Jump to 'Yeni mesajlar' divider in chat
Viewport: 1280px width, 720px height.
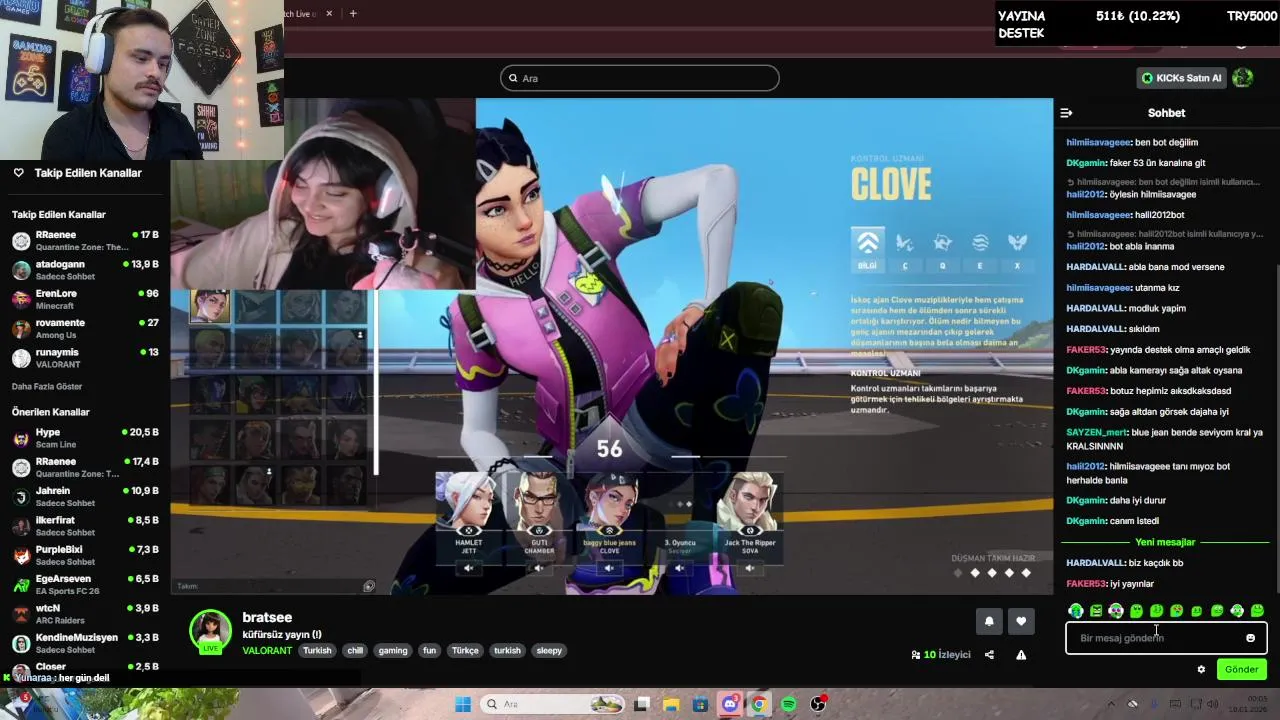1165,542
